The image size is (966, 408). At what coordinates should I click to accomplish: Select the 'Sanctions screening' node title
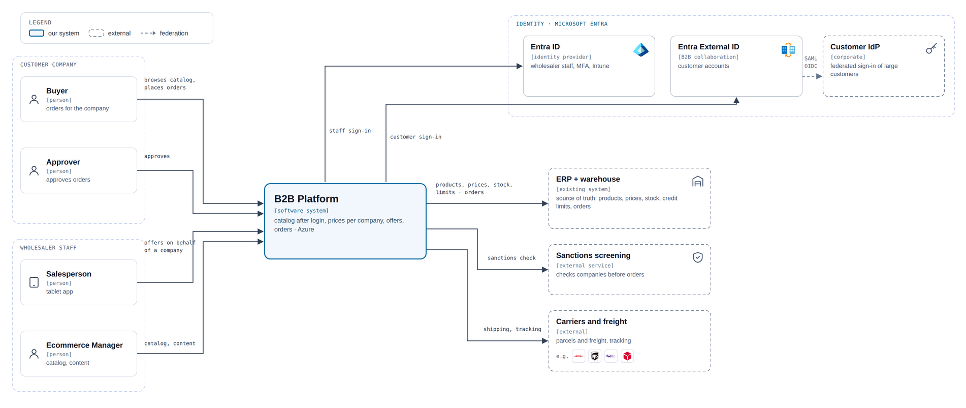(x=593, y=255)
